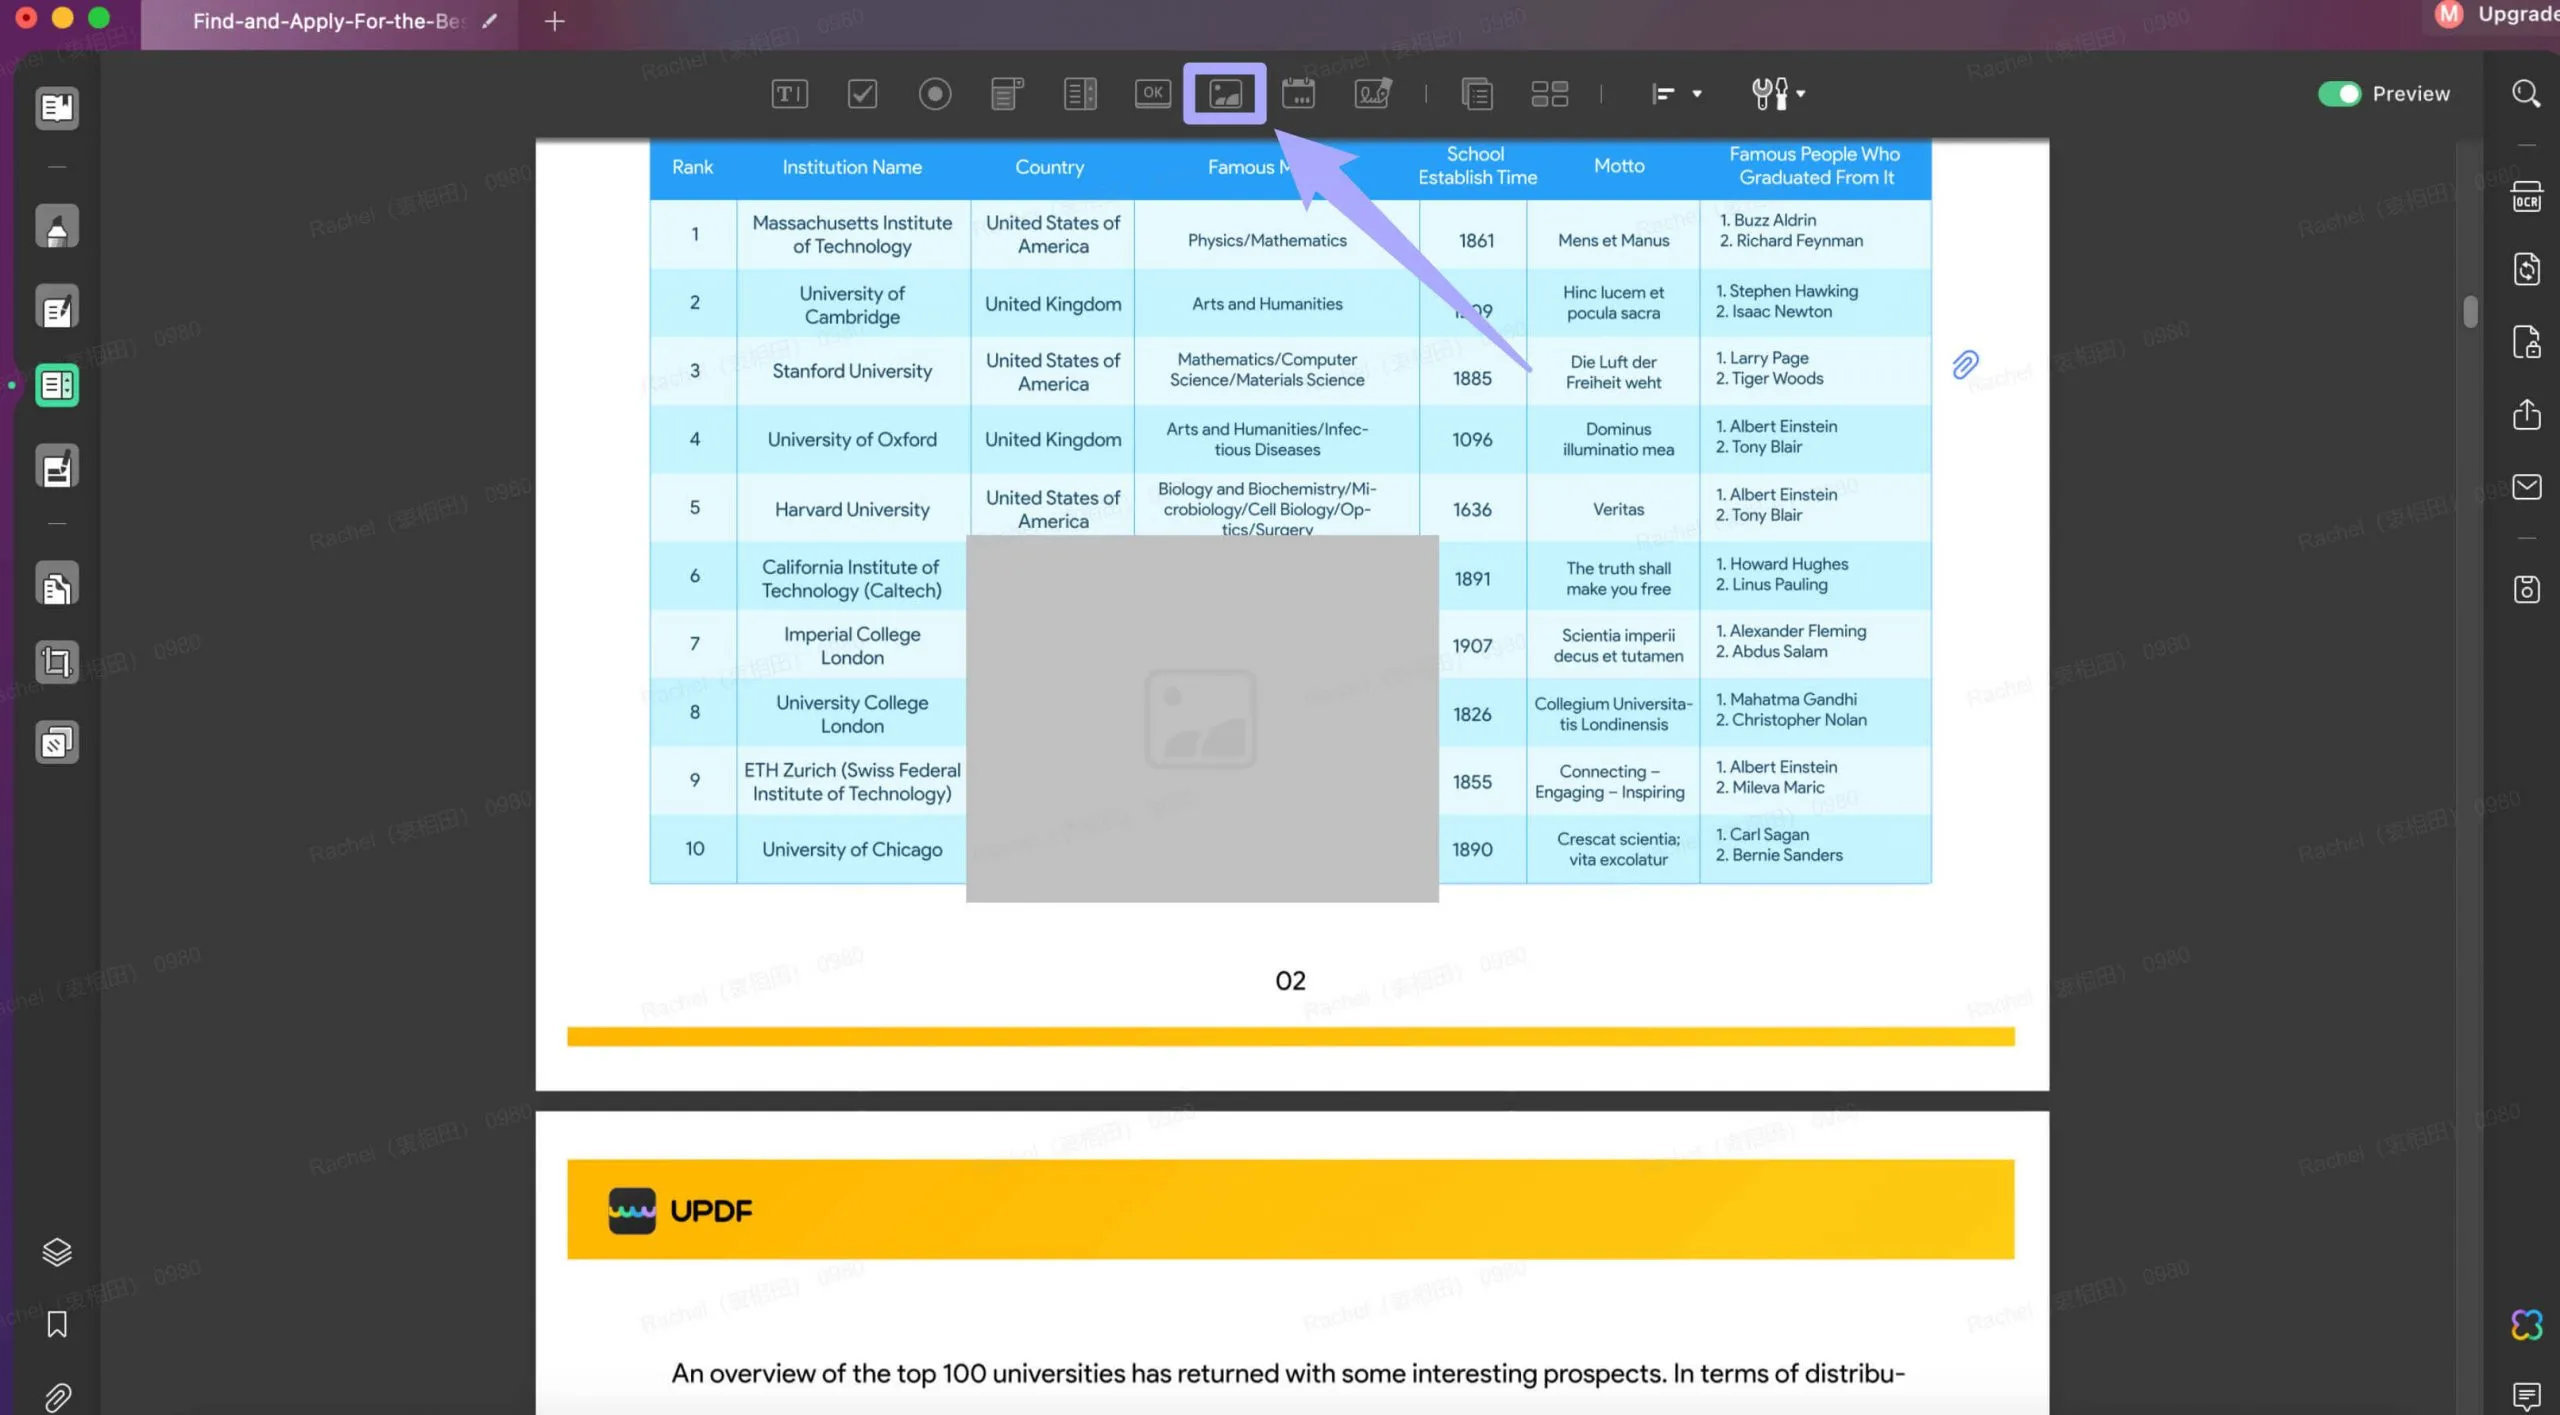The width and height of the screenshot is (2560, 1415).
Task: Open the Protect PDF lock icon
Action: pos(2527,342)
